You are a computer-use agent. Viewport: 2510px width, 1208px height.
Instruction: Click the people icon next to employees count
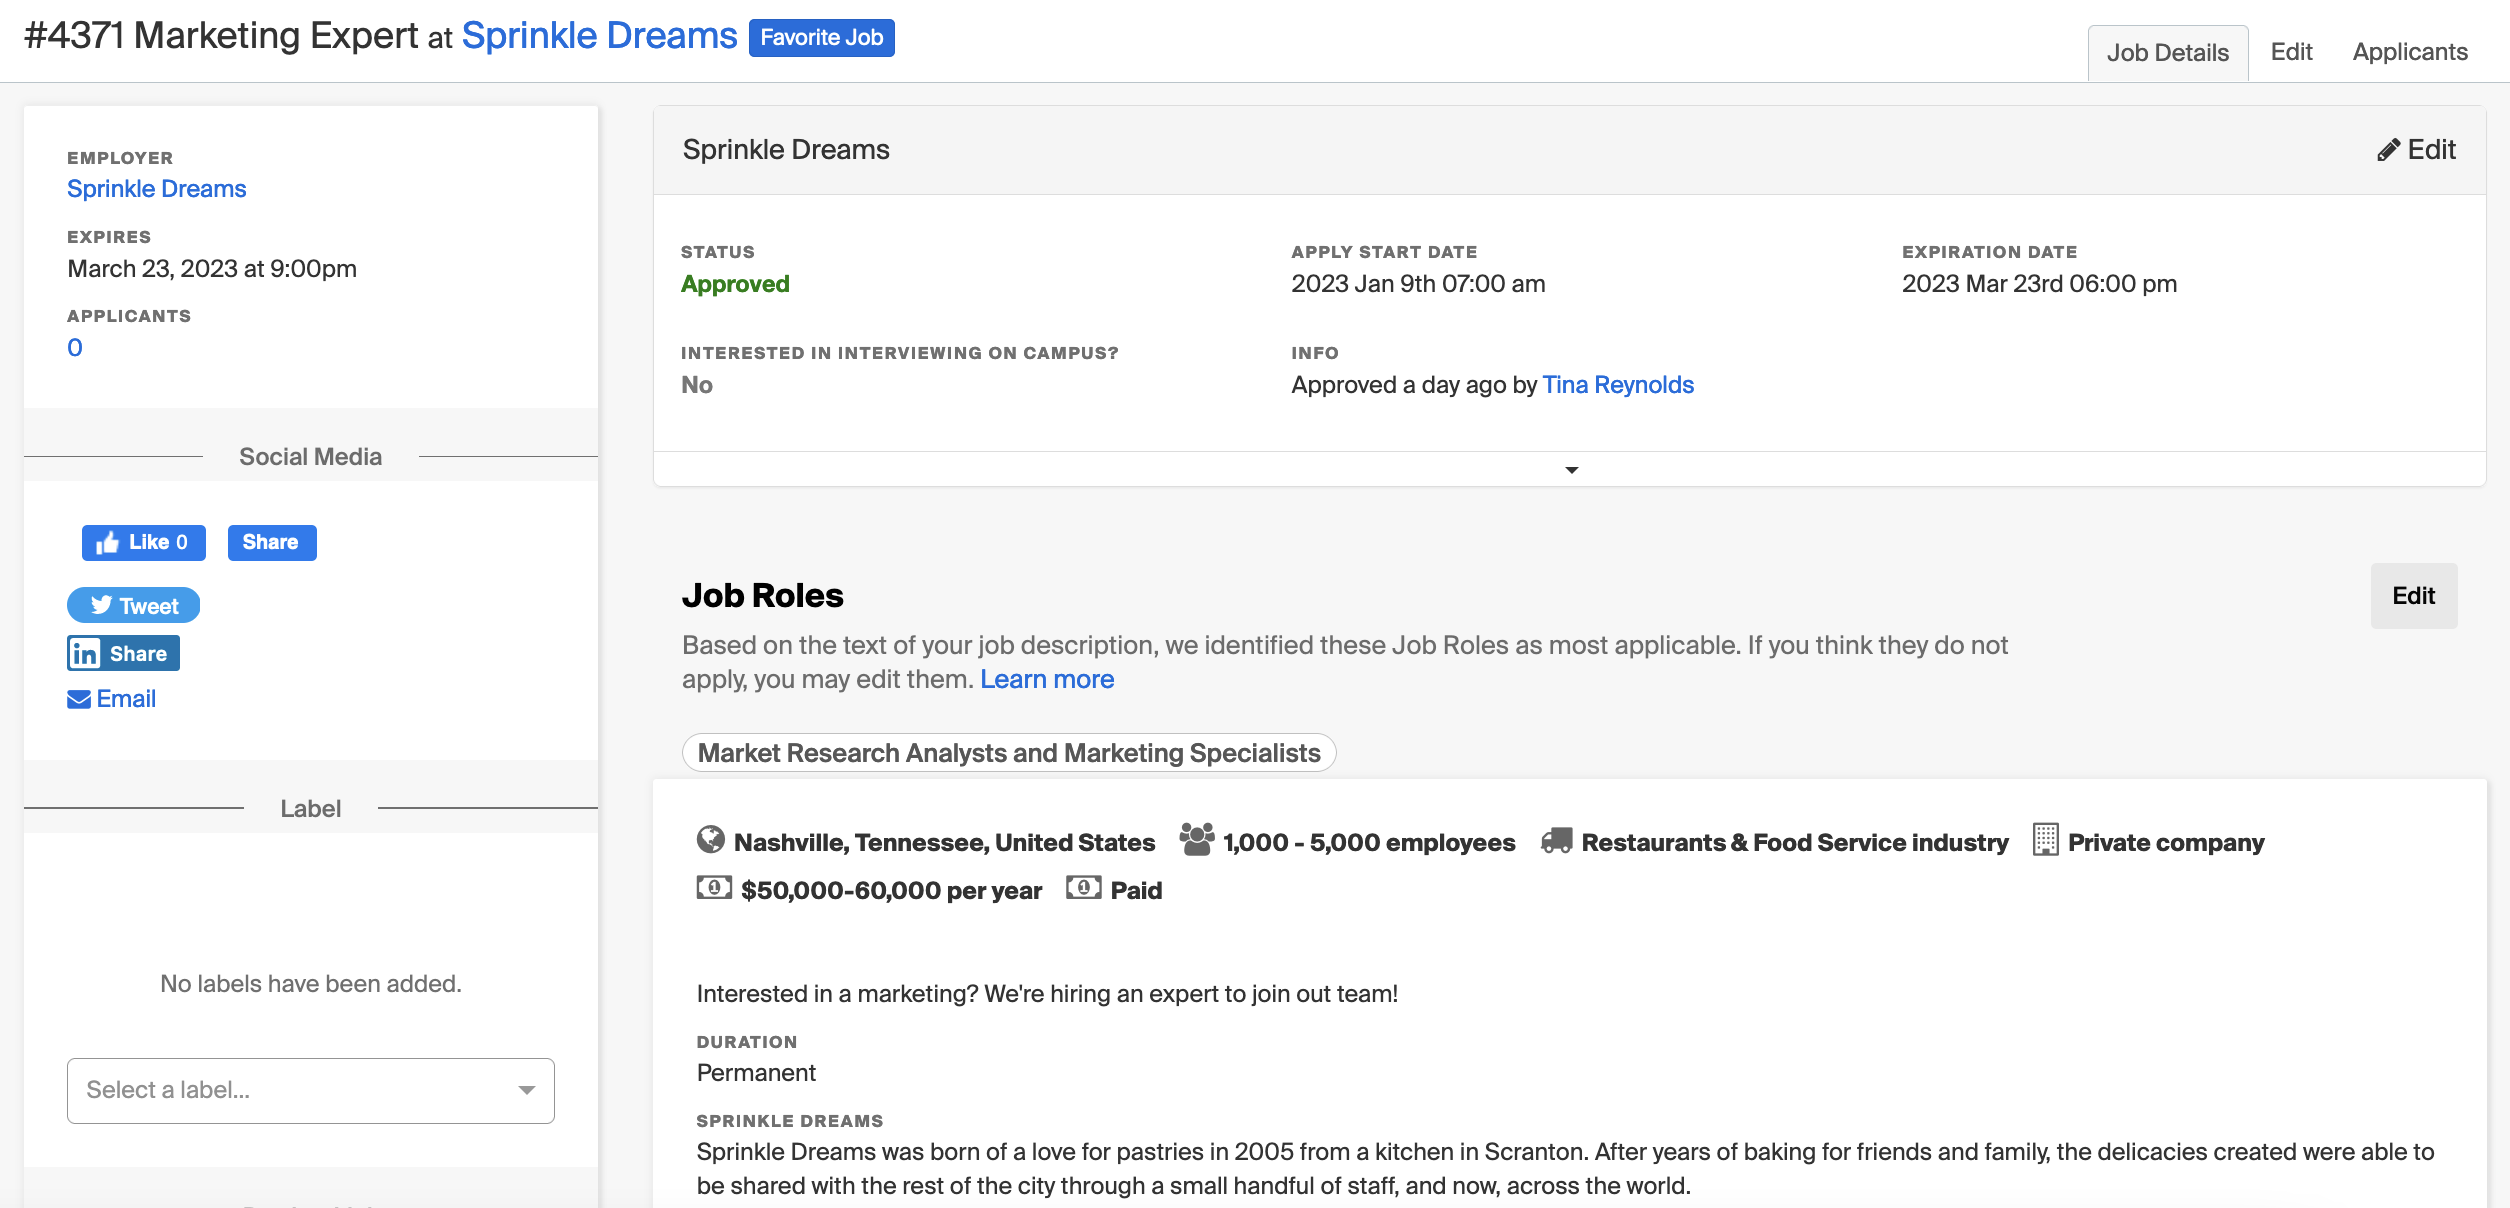pyautogui.click(x=1196, y=840)
